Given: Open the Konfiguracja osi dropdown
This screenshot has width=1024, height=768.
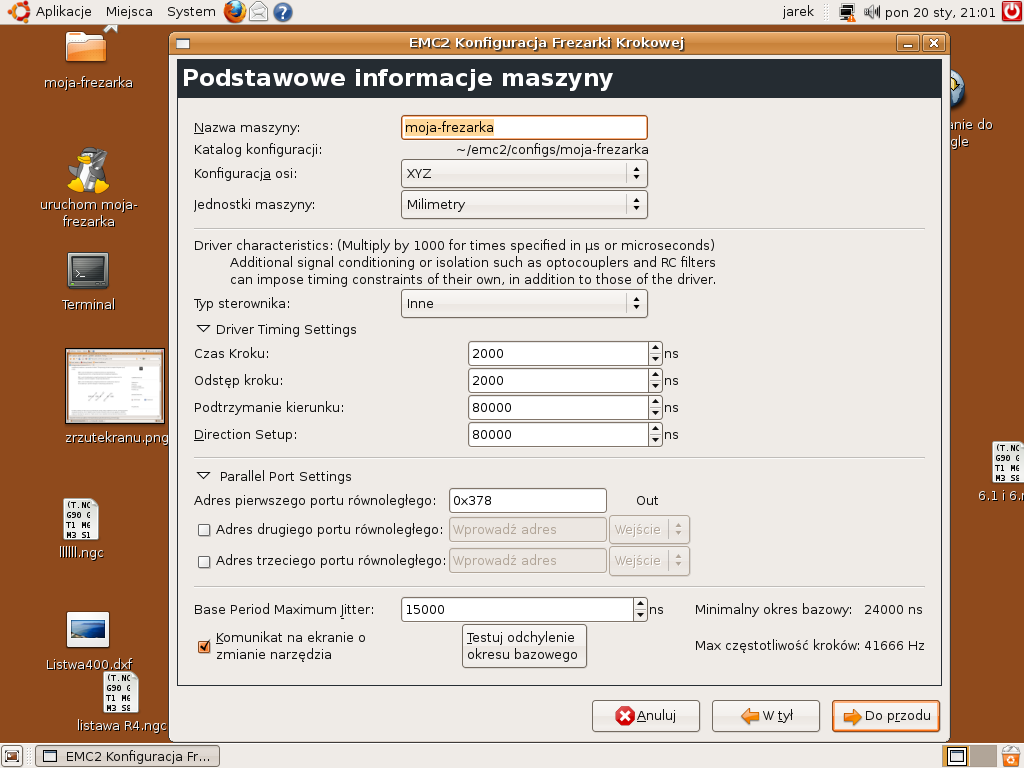Looking at the screenshot, I should tap(524, 174).
